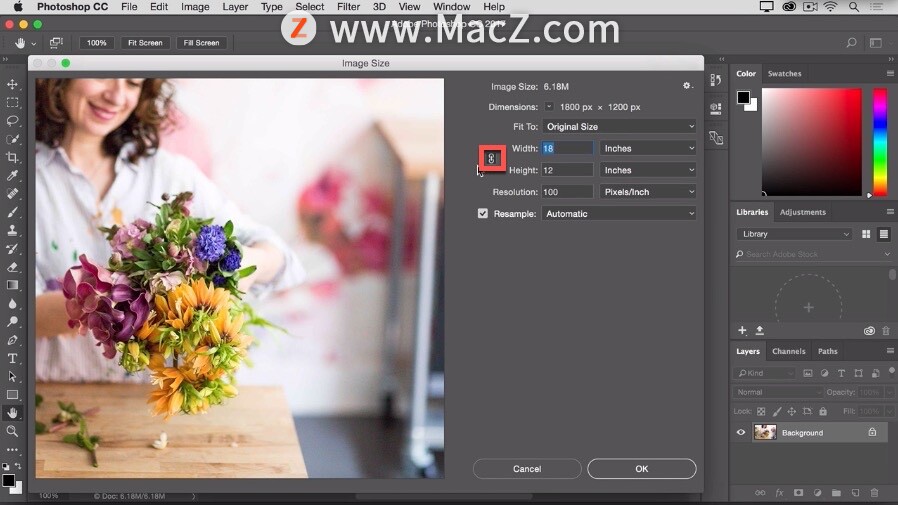Open the Library selection dropdown
This screenshot has height=505, width=898.
tap(794, 234)
